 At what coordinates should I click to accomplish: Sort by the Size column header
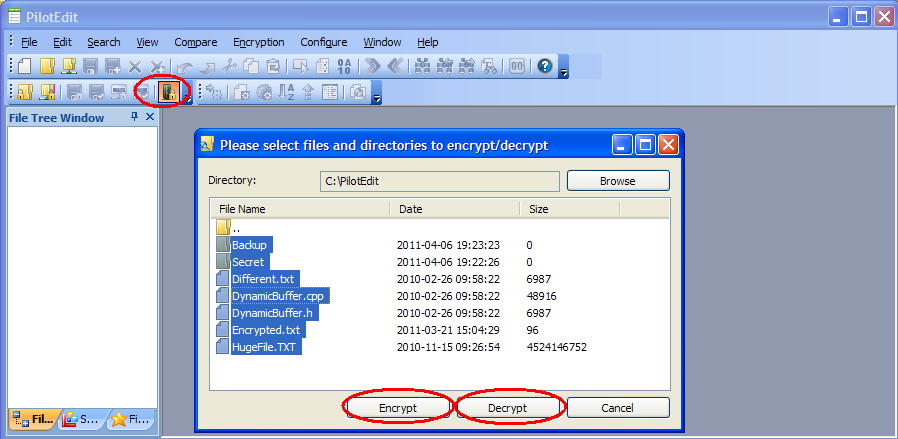point(570,209)
